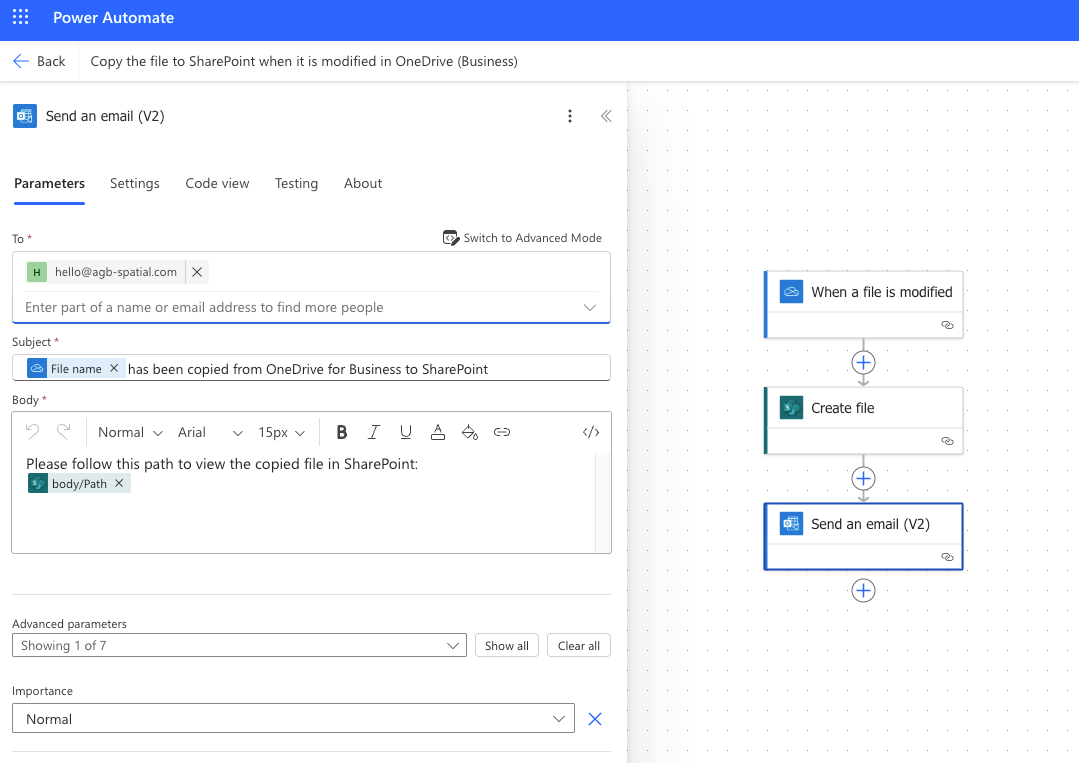The height and width of the screenshot is (763, 1079).
Task: Select the When a file is modified trigger
Action: pyautogui.click(x=864, y=304)
